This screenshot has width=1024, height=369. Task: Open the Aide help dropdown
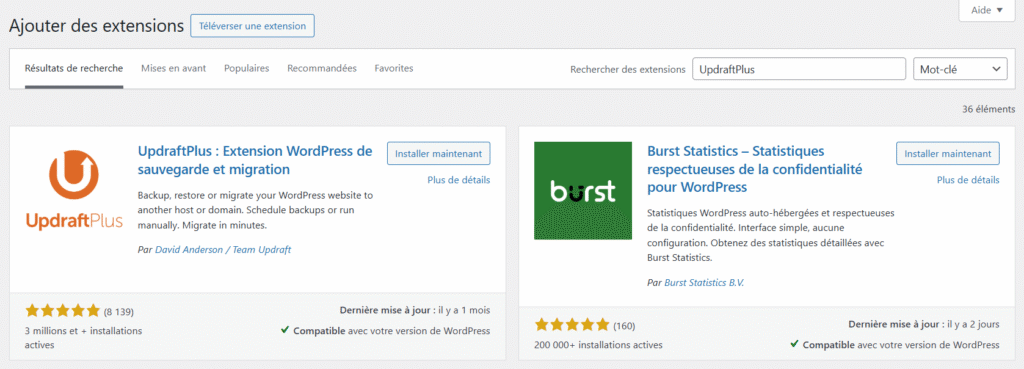[x=986, y=10]
